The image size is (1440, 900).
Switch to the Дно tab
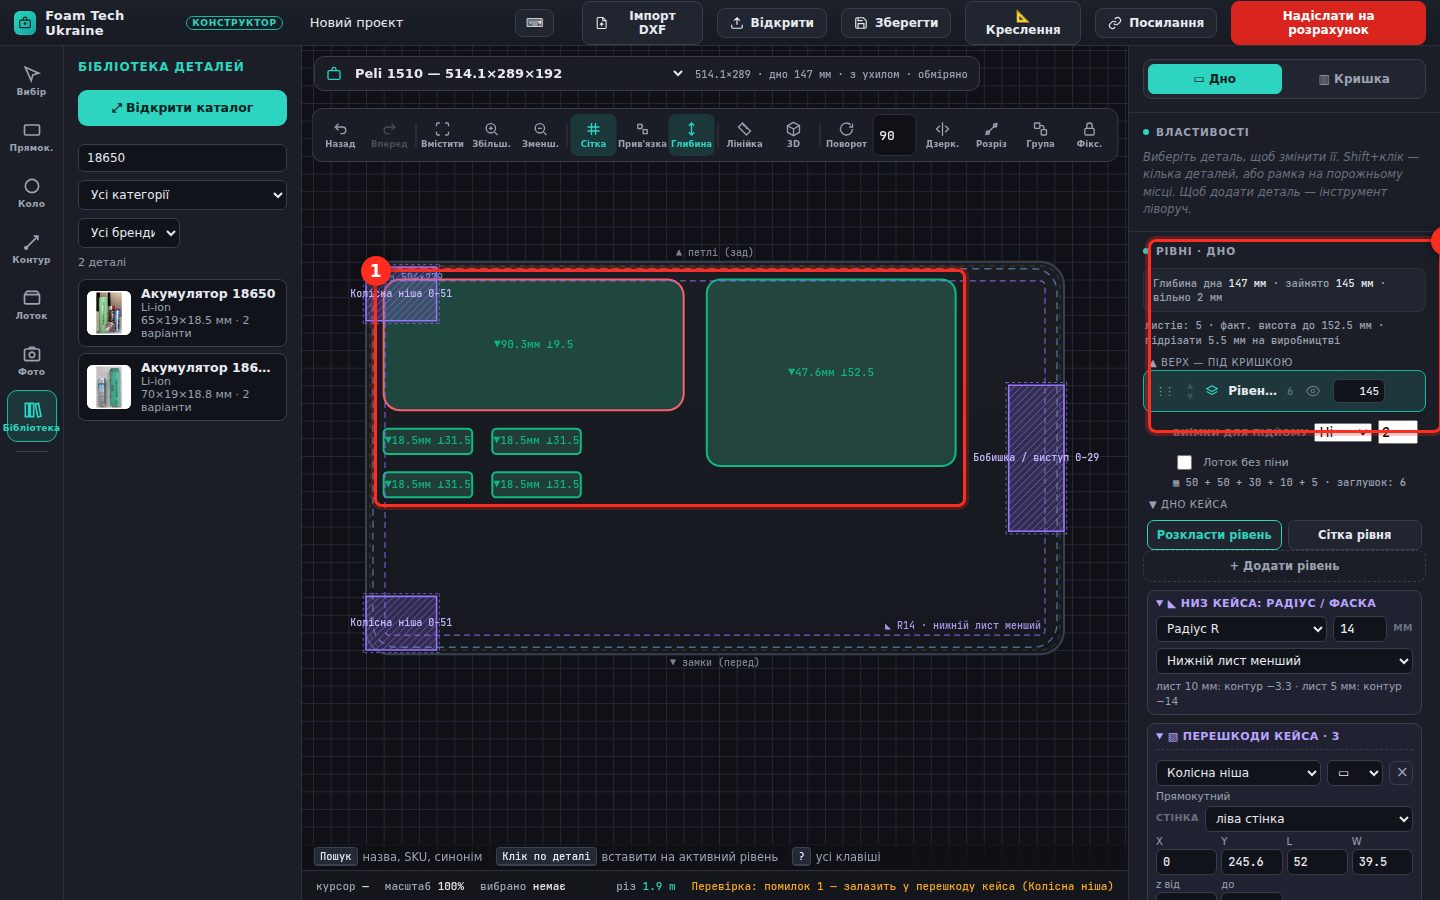coord(1214,79)
